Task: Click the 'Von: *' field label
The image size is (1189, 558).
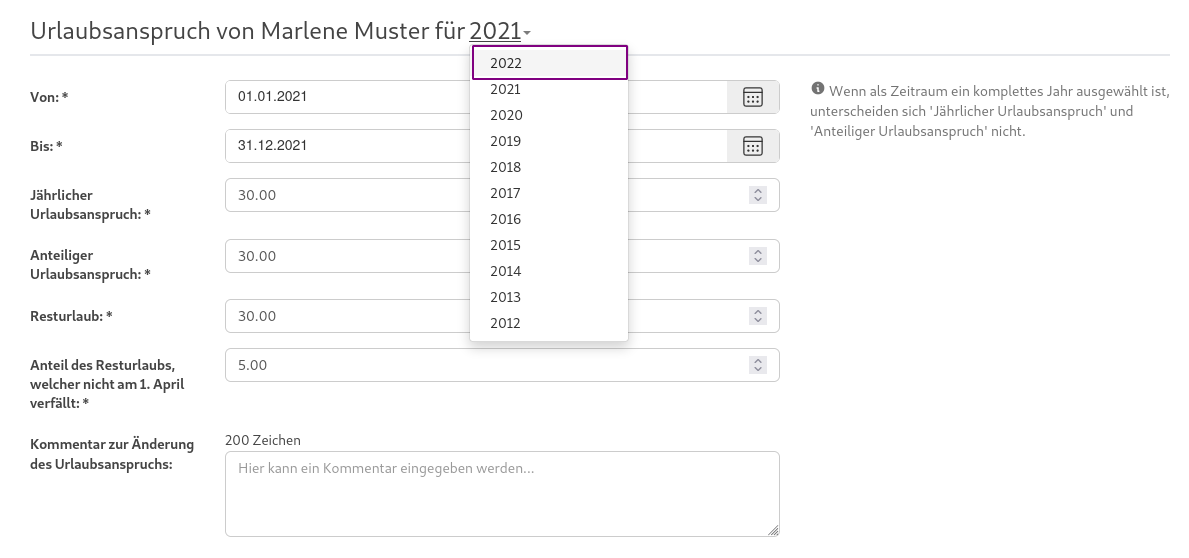Action: click(49, 97)
